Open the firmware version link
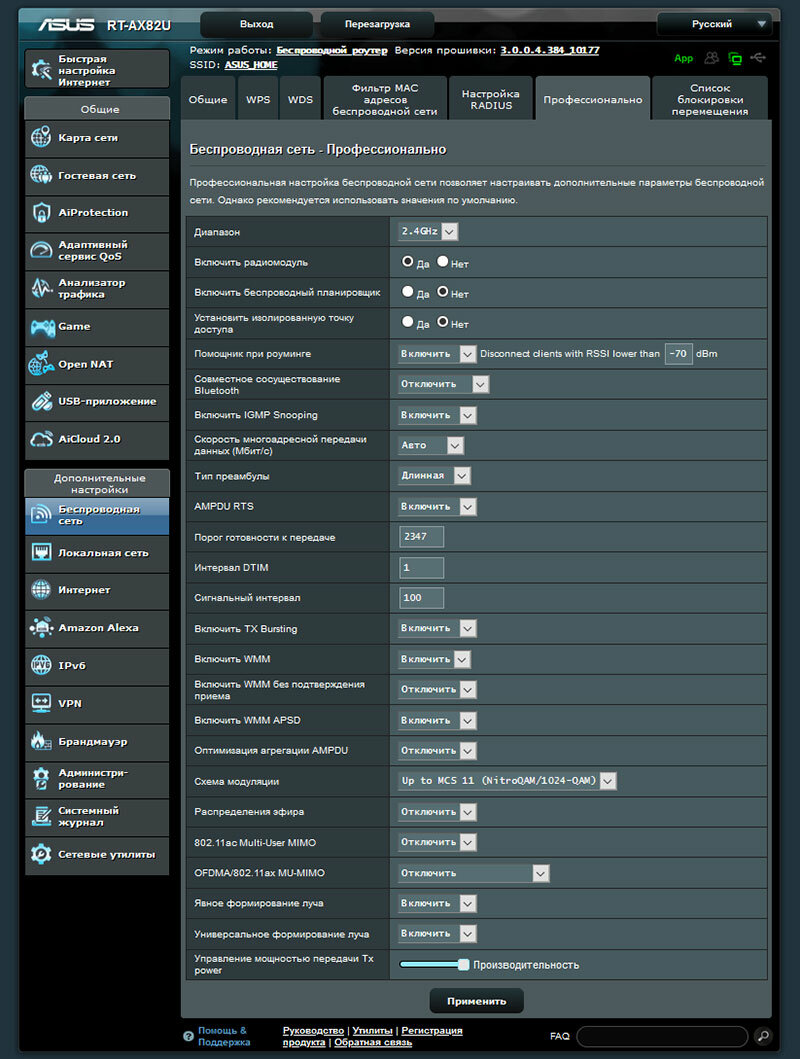 tap(550, 50)
